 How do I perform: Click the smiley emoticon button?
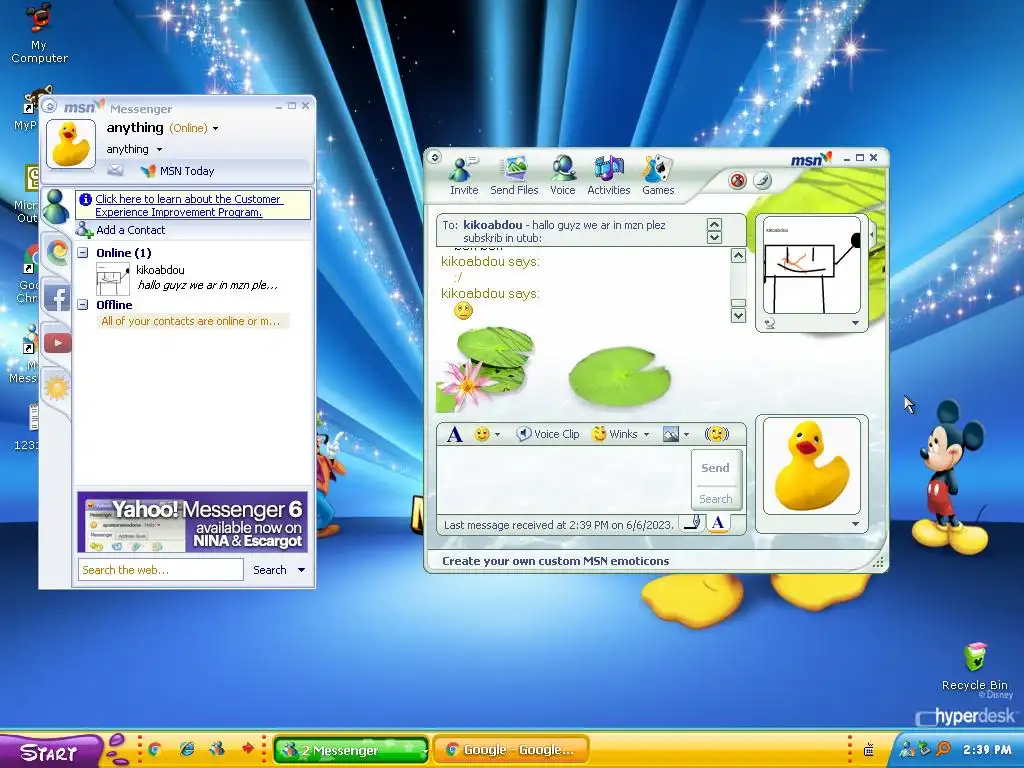pos(481,434)
